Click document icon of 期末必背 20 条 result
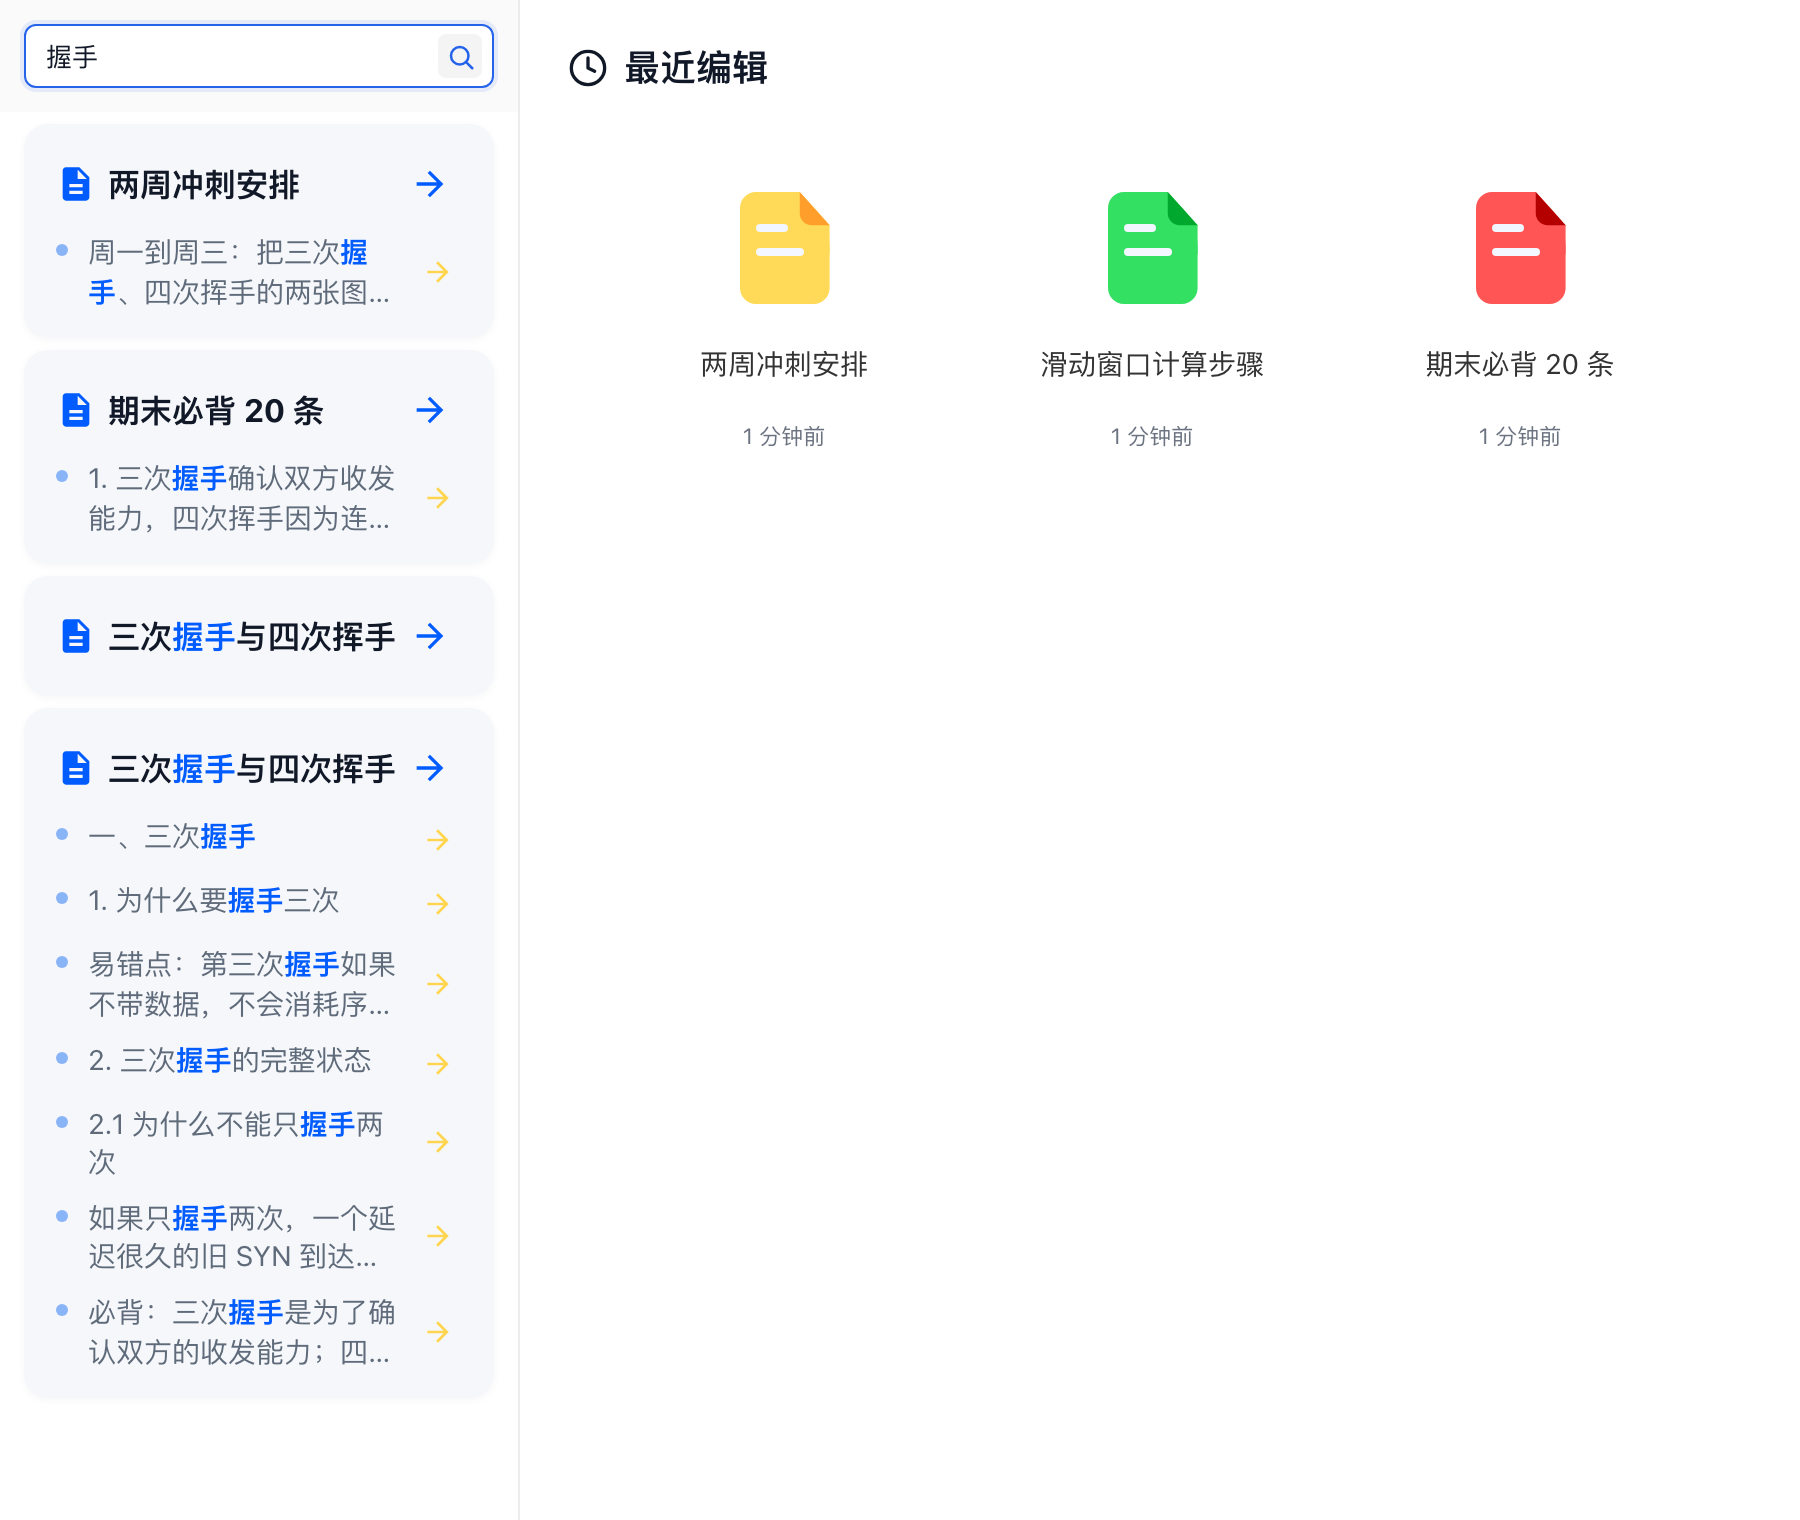The height and width of the screenshot is (1520, 1800). 76,410
